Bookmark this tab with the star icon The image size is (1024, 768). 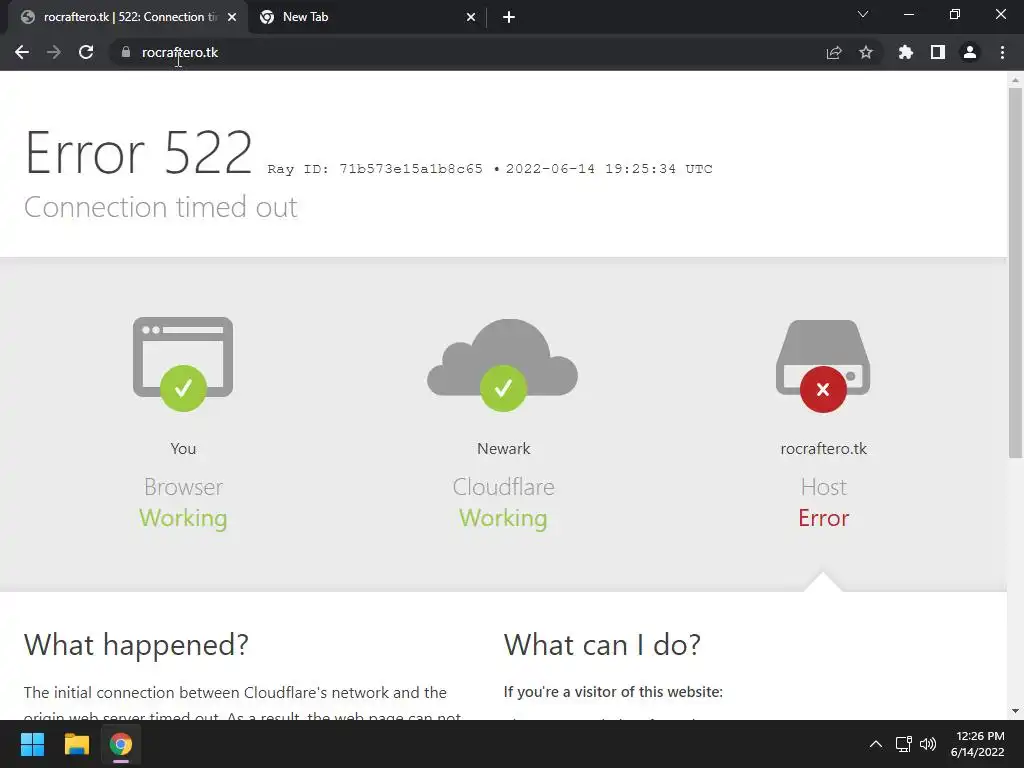[x=866, y=52]
